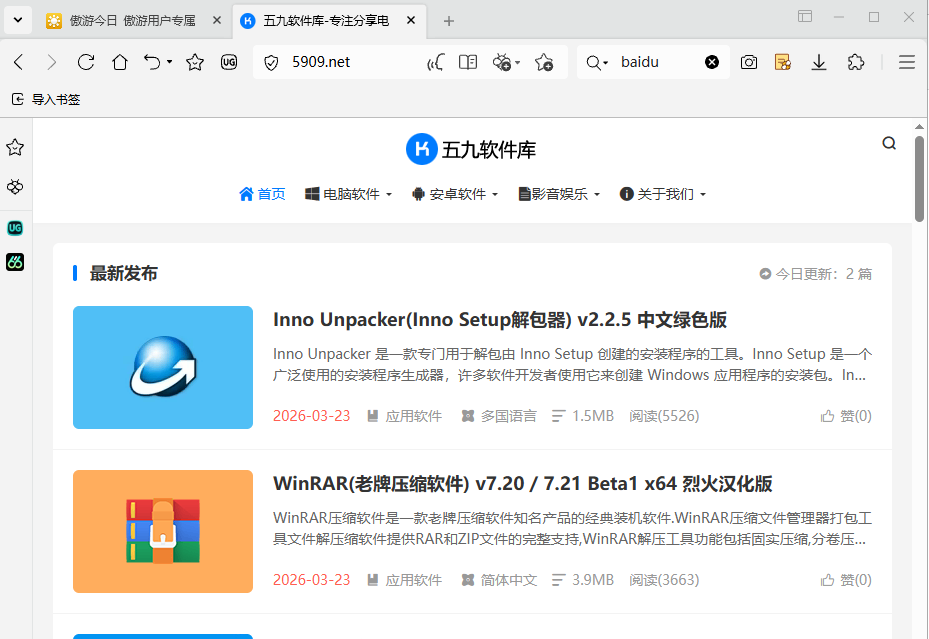Like the Inno Unpacker post
Image resolution: width=929 pixels, height=639 pixels.
coord(846,416)
